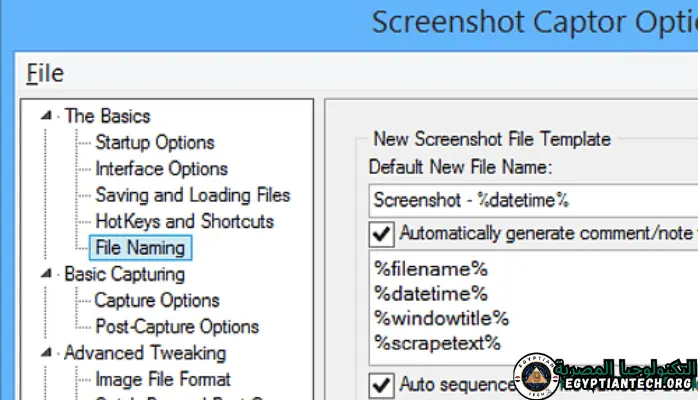Select Post-Capture Options in the tree
698x400 pixels.
(x=176, y=326)
